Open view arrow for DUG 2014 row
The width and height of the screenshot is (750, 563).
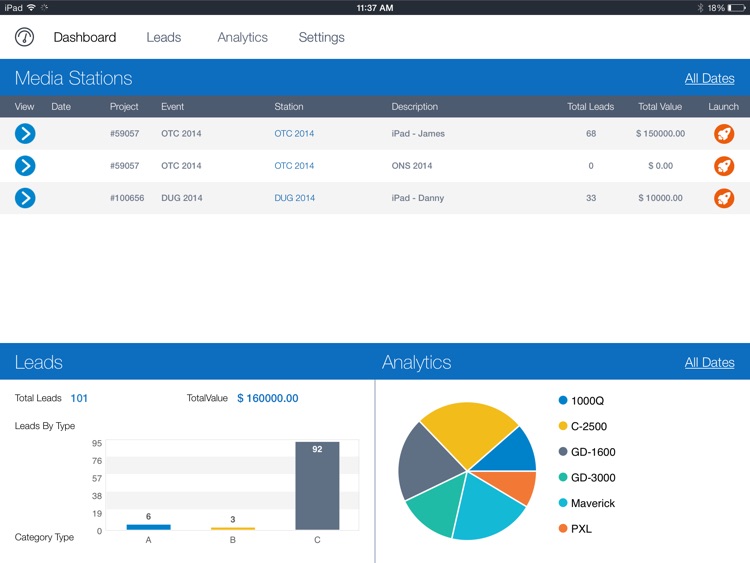[25, 198]
